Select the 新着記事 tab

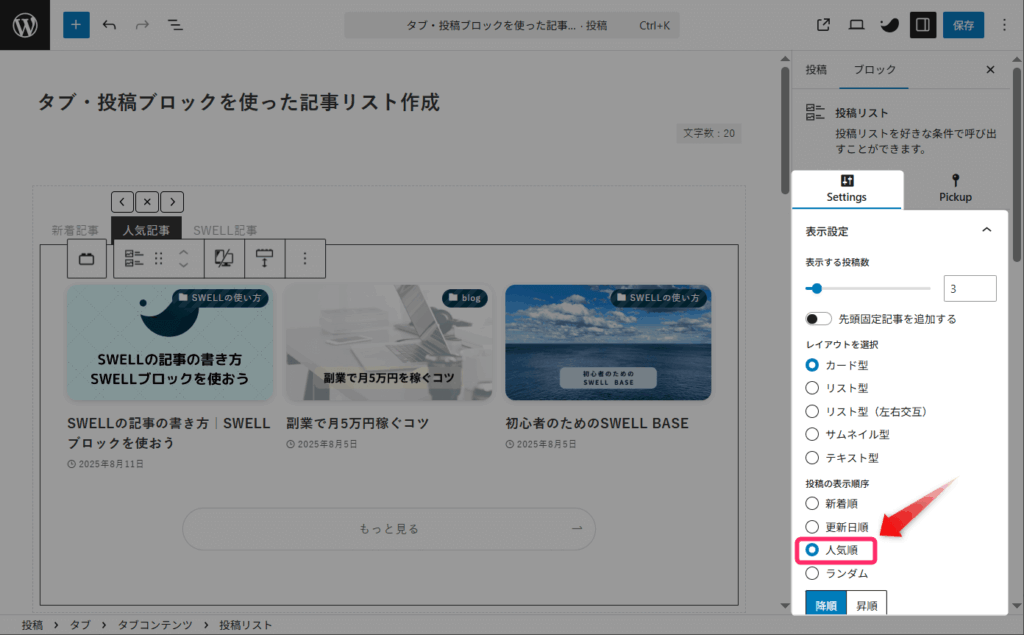pyautogui.click(x=75, y=231)
